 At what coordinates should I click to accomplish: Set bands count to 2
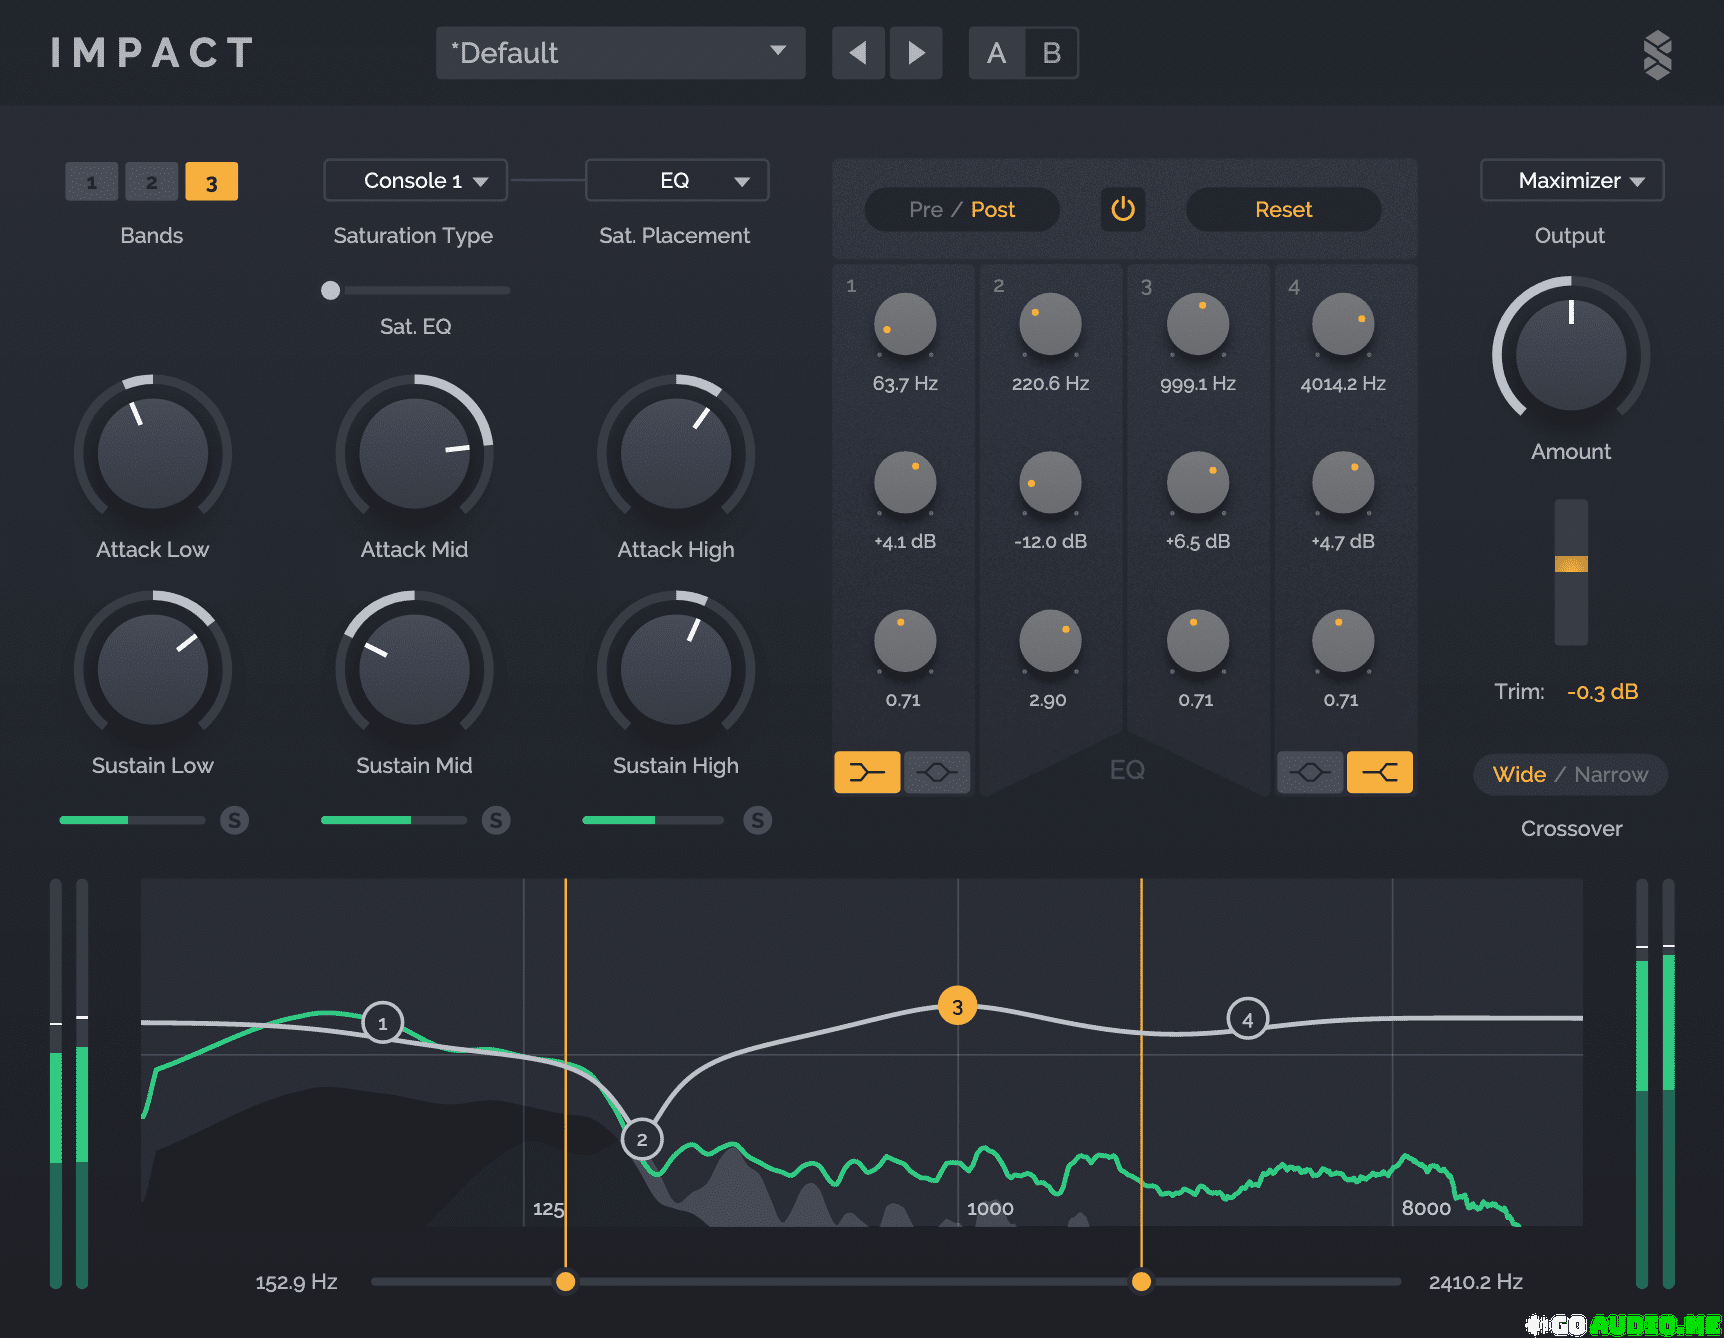(x=152, y=182)
